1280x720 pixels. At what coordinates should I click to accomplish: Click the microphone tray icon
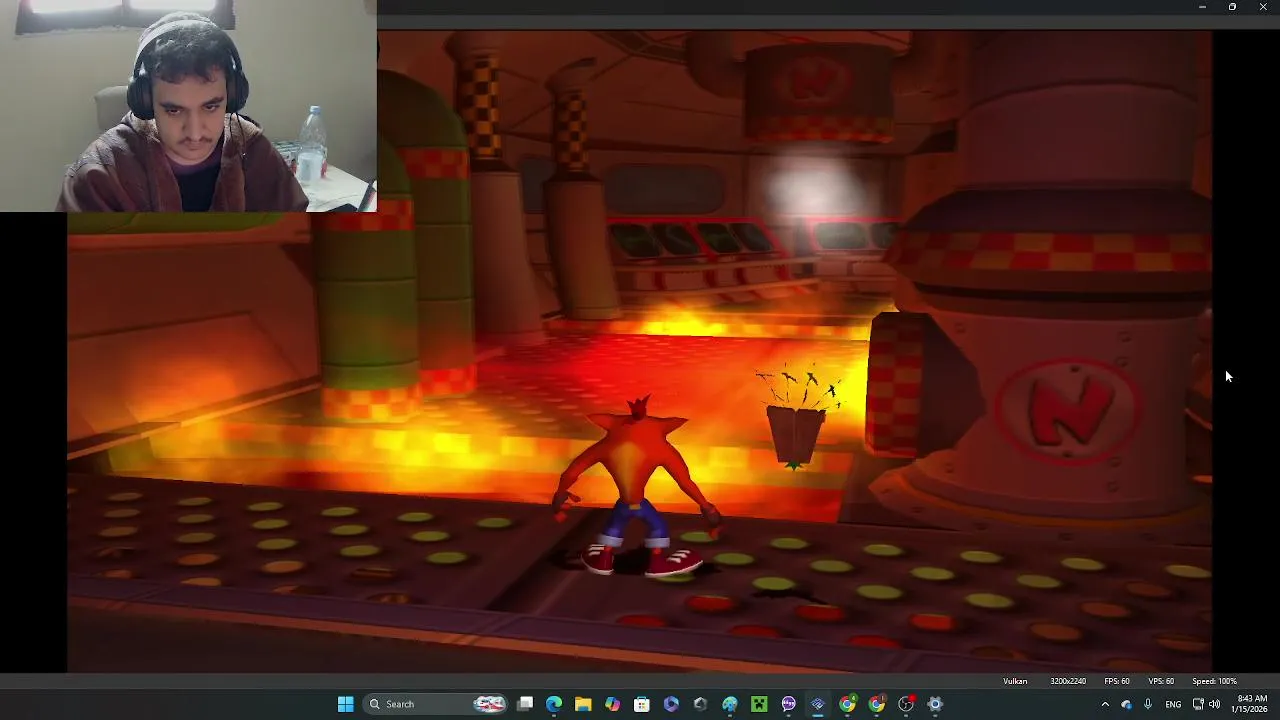tap(1147, 704)
